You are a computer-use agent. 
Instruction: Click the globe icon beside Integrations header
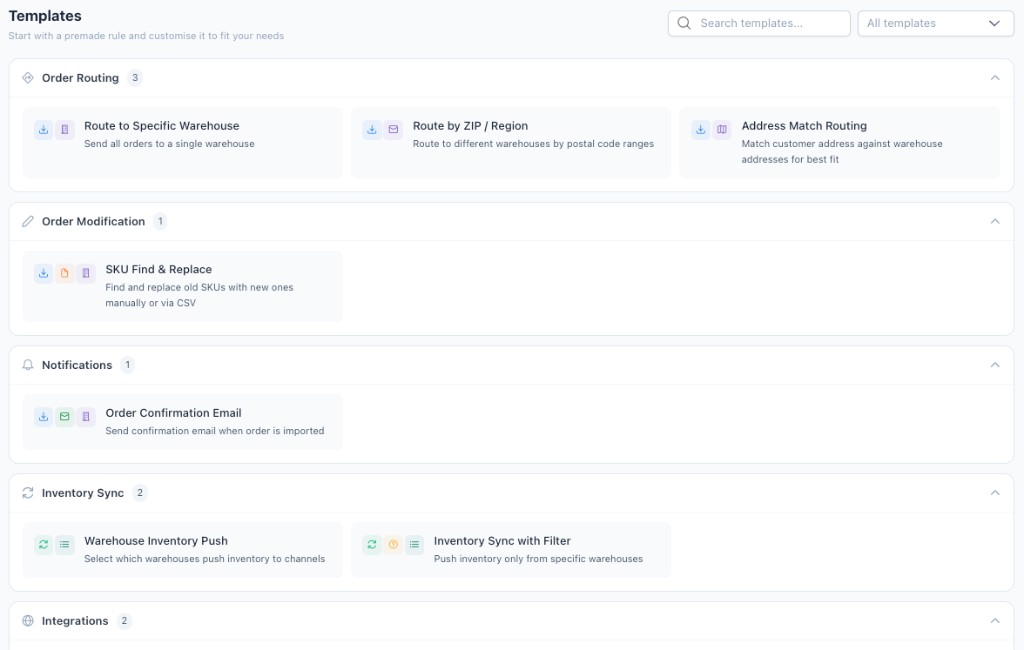point(27,620)
